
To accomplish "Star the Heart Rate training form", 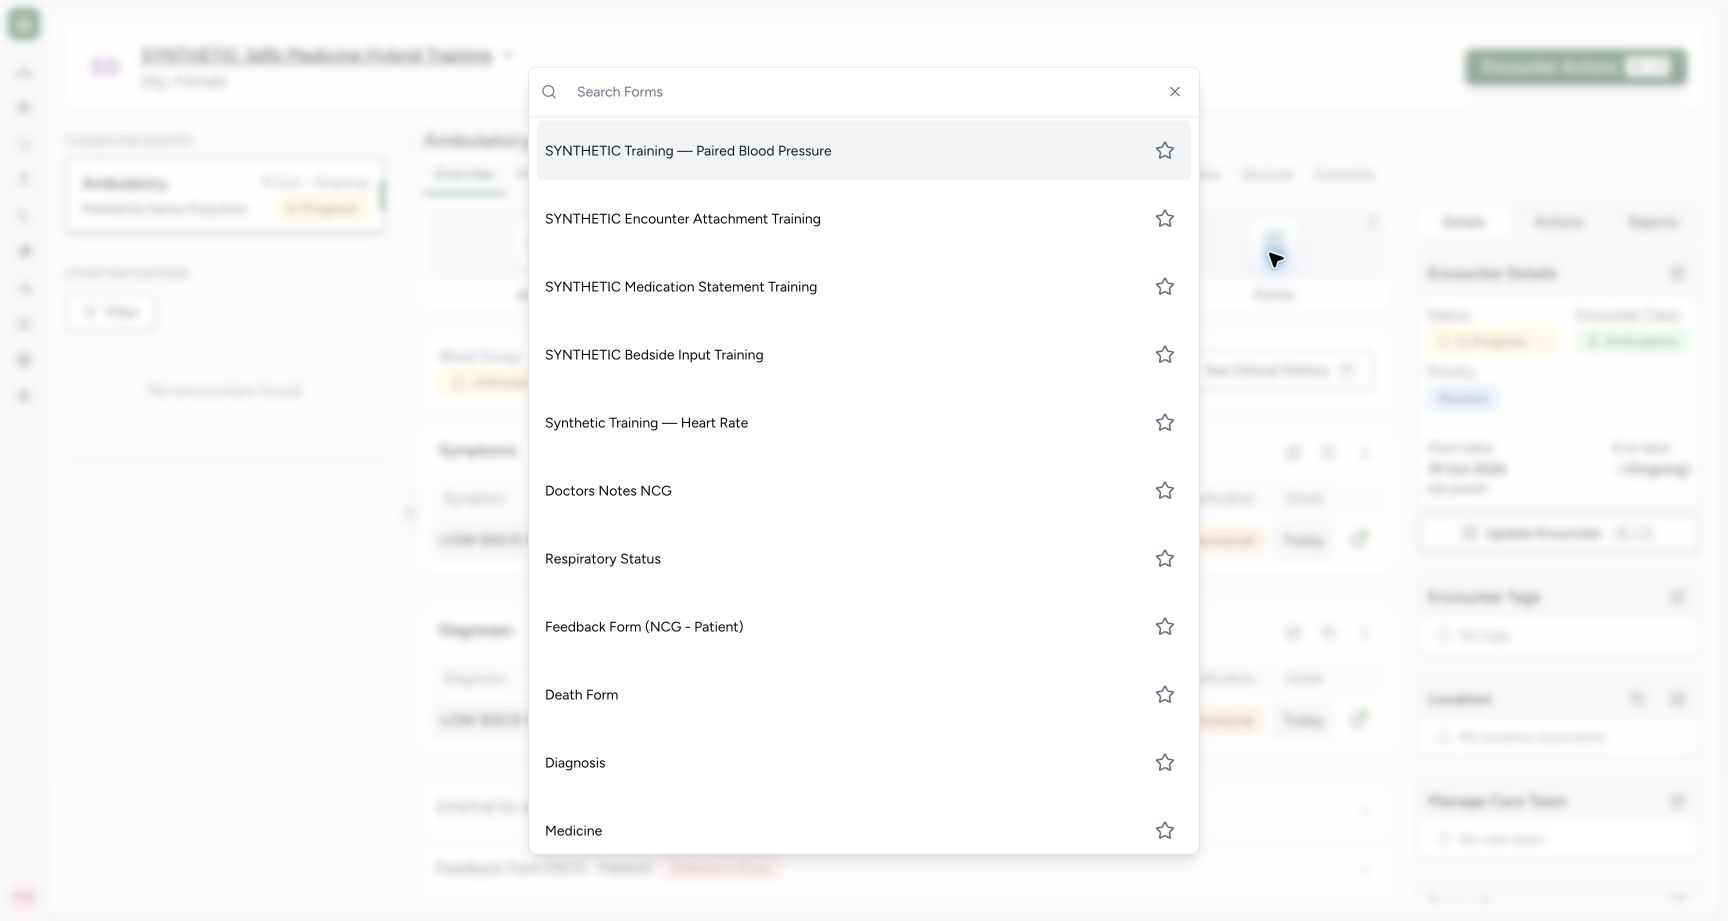I will coord(1164,423).
